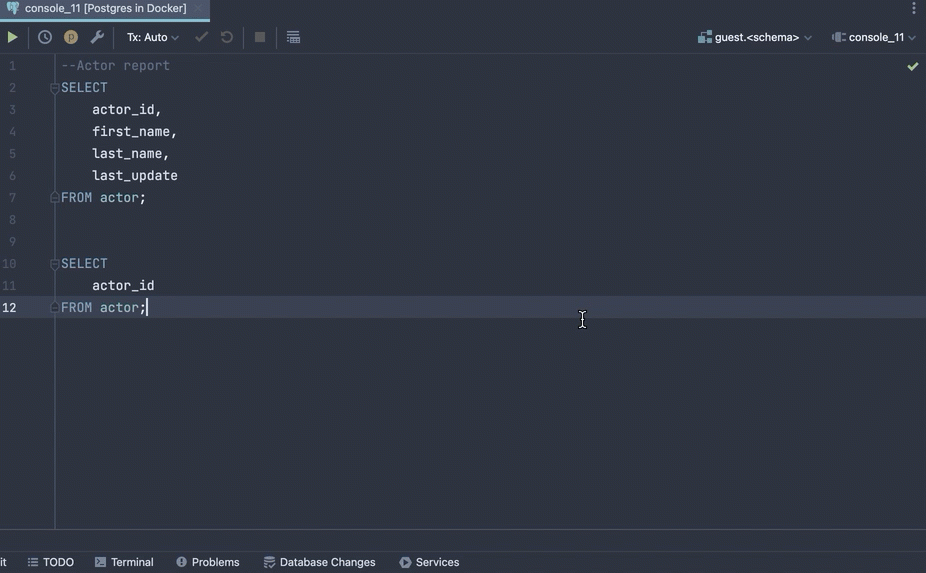
Task: Click the console_11 session icon
Action: 839,37
